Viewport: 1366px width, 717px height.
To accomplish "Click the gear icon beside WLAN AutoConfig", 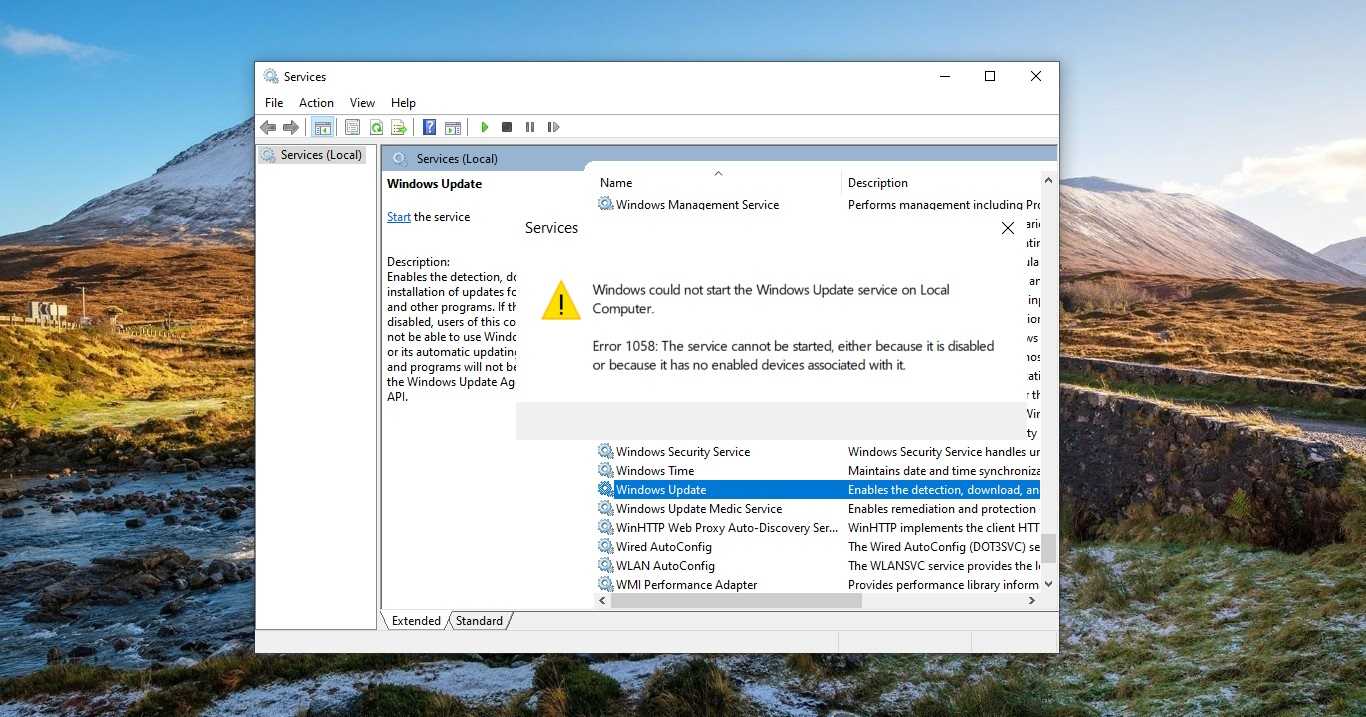I will point(605,566).
